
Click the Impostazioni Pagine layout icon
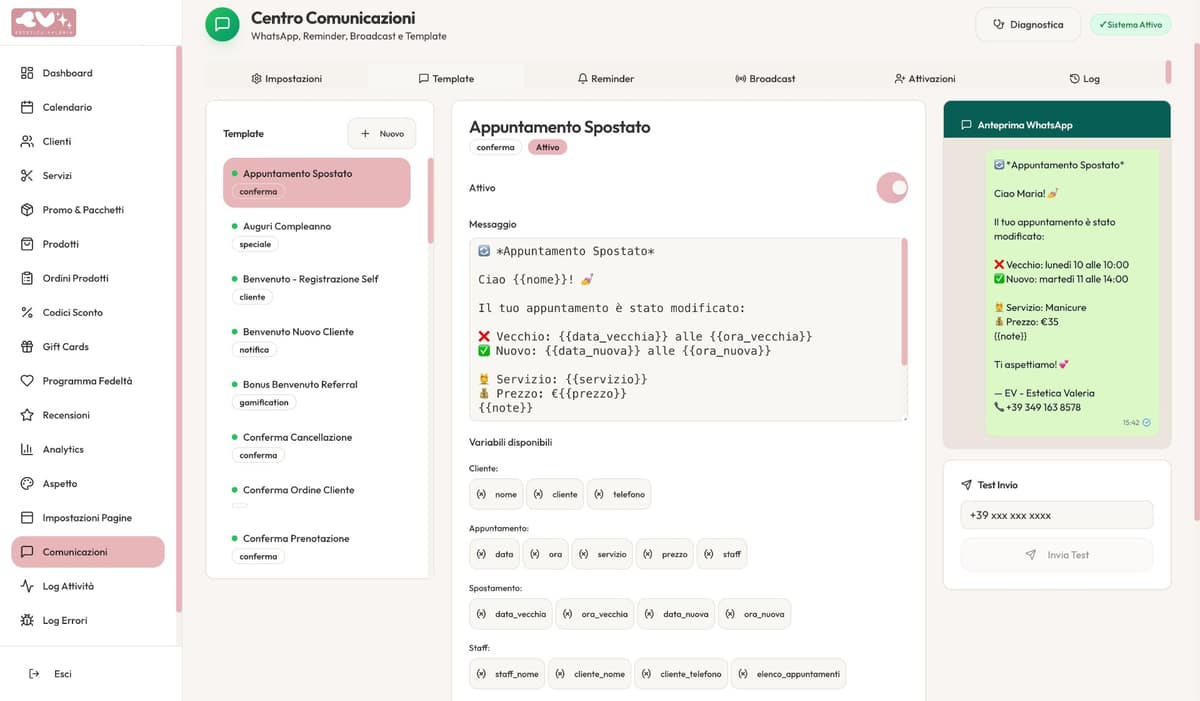[27, 518]
